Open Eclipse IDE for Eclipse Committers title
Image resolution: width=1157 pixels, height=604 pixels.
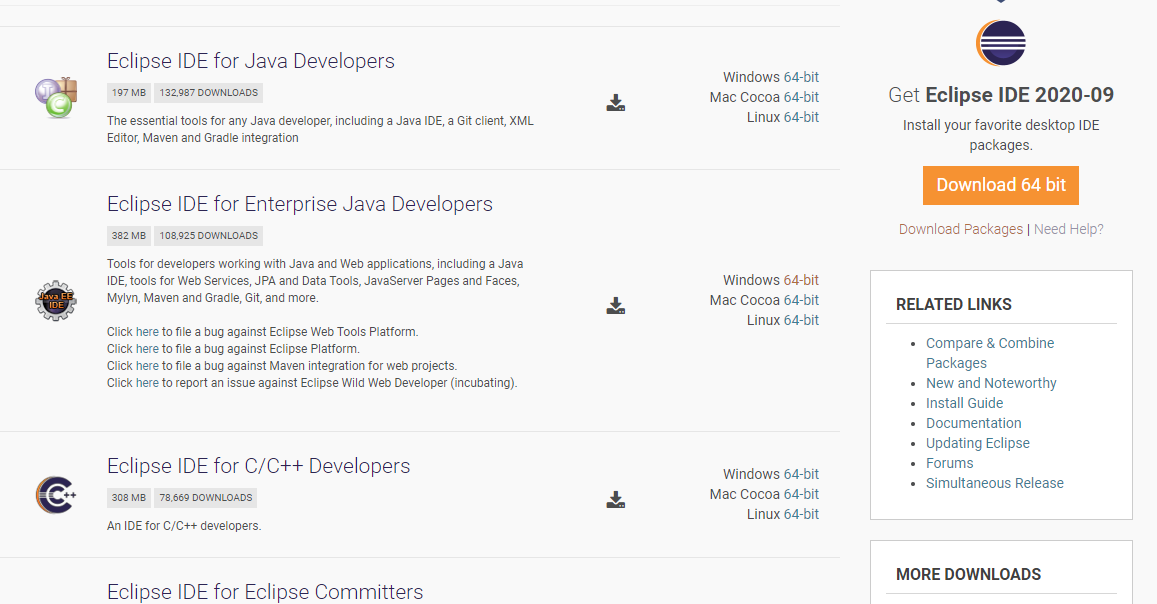click(x=265, y=591)
